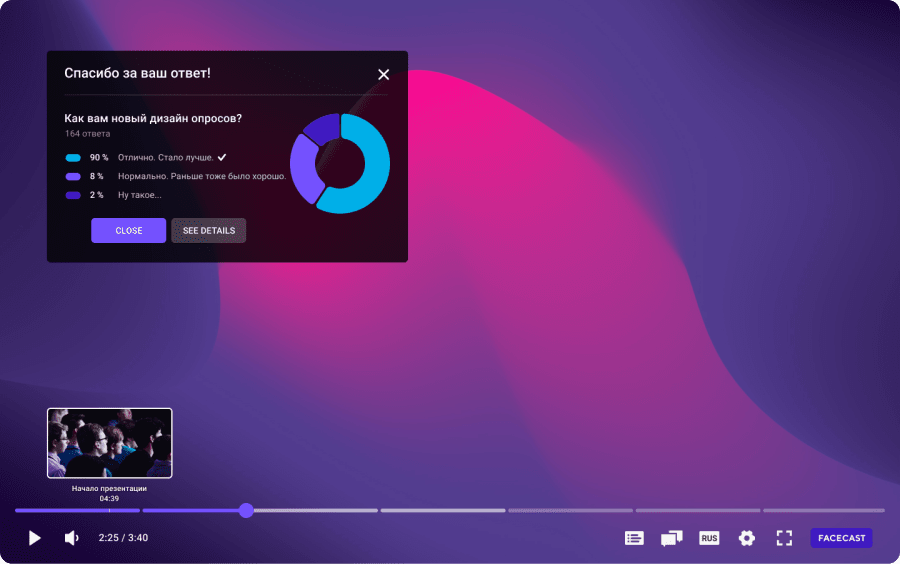Viewport: 900px width, 564px height.
Task: Change language via the RUS badge
Action: point(709,538)
